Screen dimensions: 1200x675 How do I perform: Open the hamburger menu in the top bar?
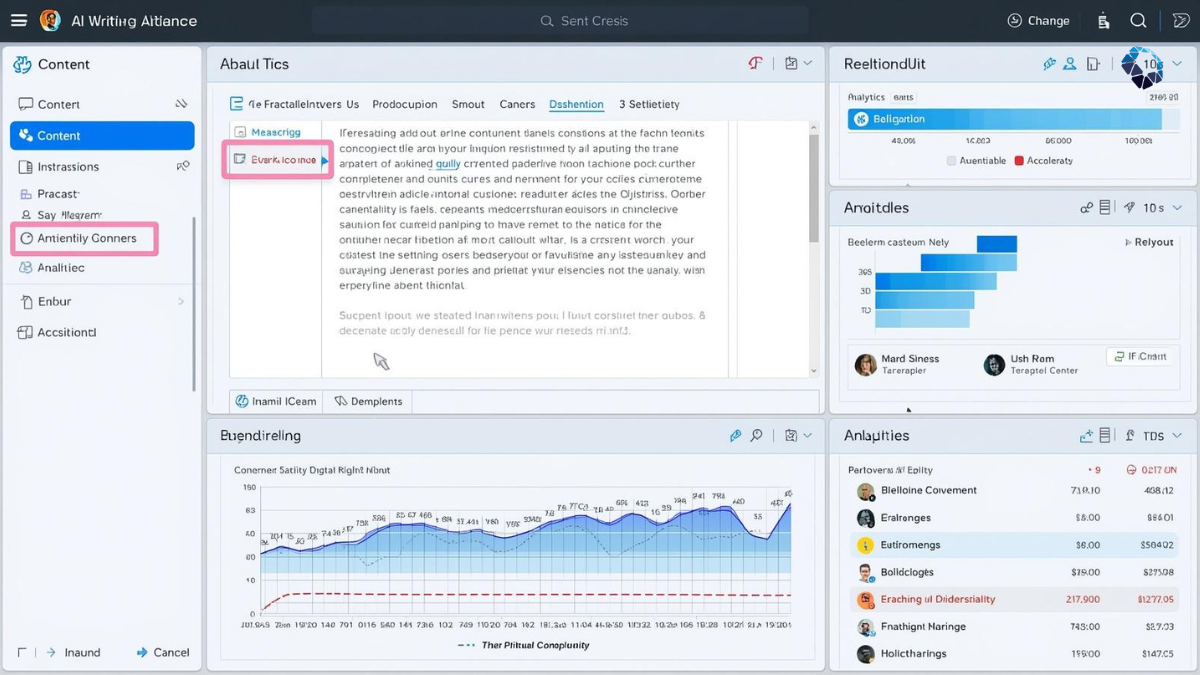(18, 20)
